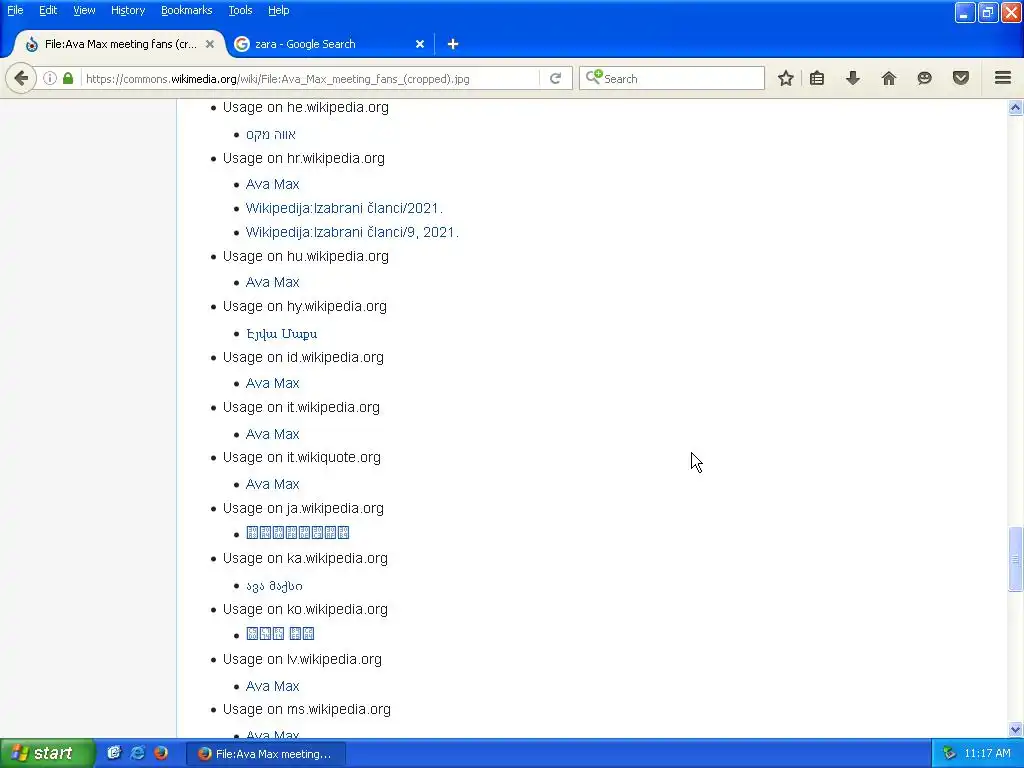
Task: Open the Bookmarks menu
Action: 186,10
